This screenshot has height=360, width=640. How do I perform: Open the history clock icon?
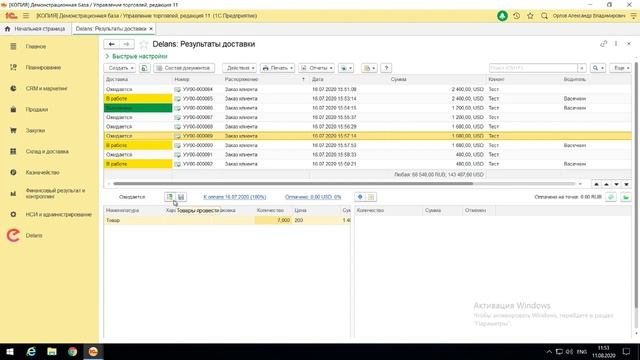(516, 16)
